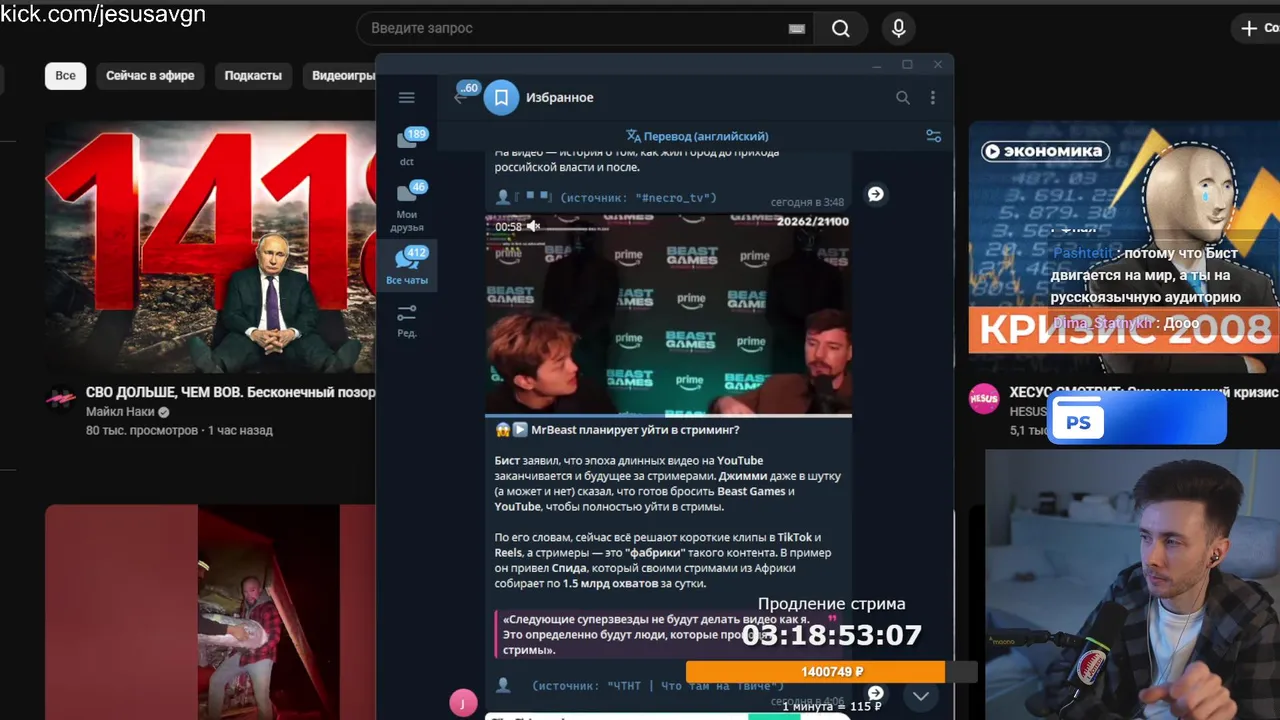Search within the Избранное chat
This screenshot has width=1280, height=720.
click(903, 97)
